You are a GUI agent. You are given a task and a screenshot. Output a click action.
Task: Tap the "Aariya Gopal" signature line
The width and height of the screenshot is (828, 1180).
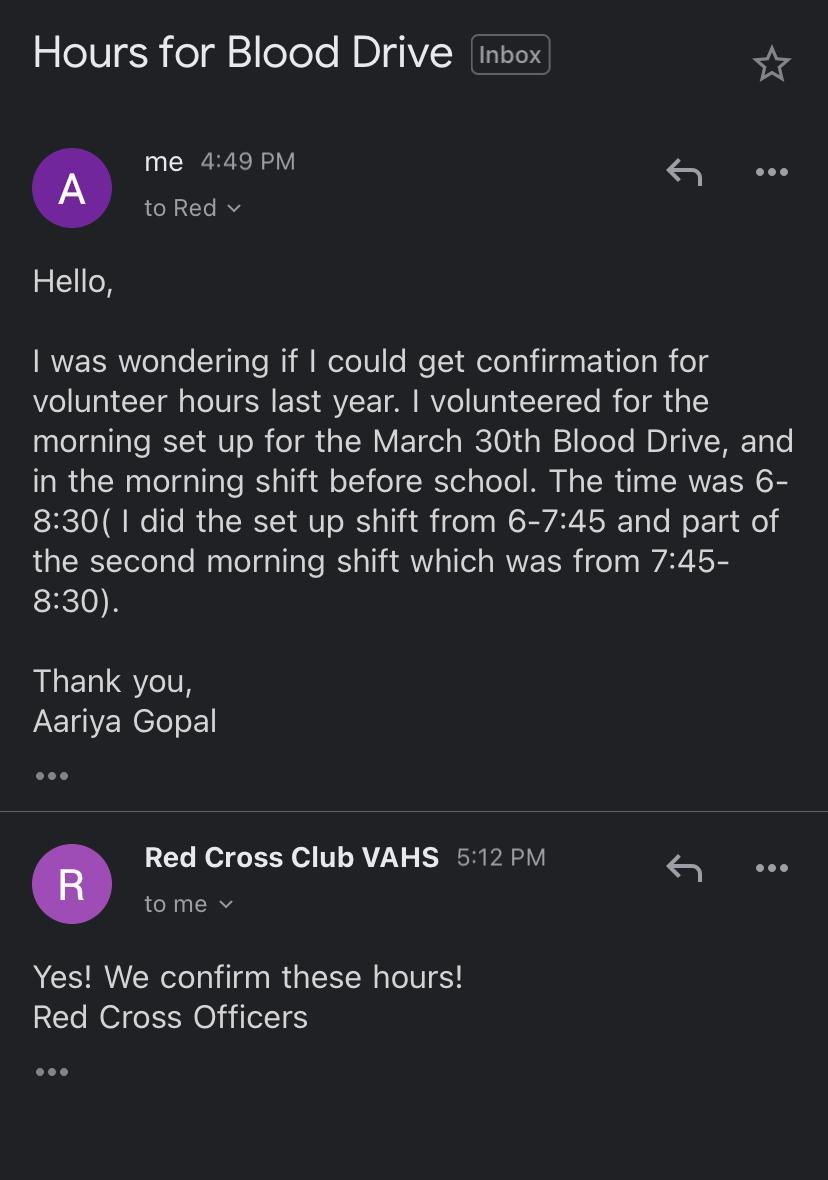pos(125,721)
